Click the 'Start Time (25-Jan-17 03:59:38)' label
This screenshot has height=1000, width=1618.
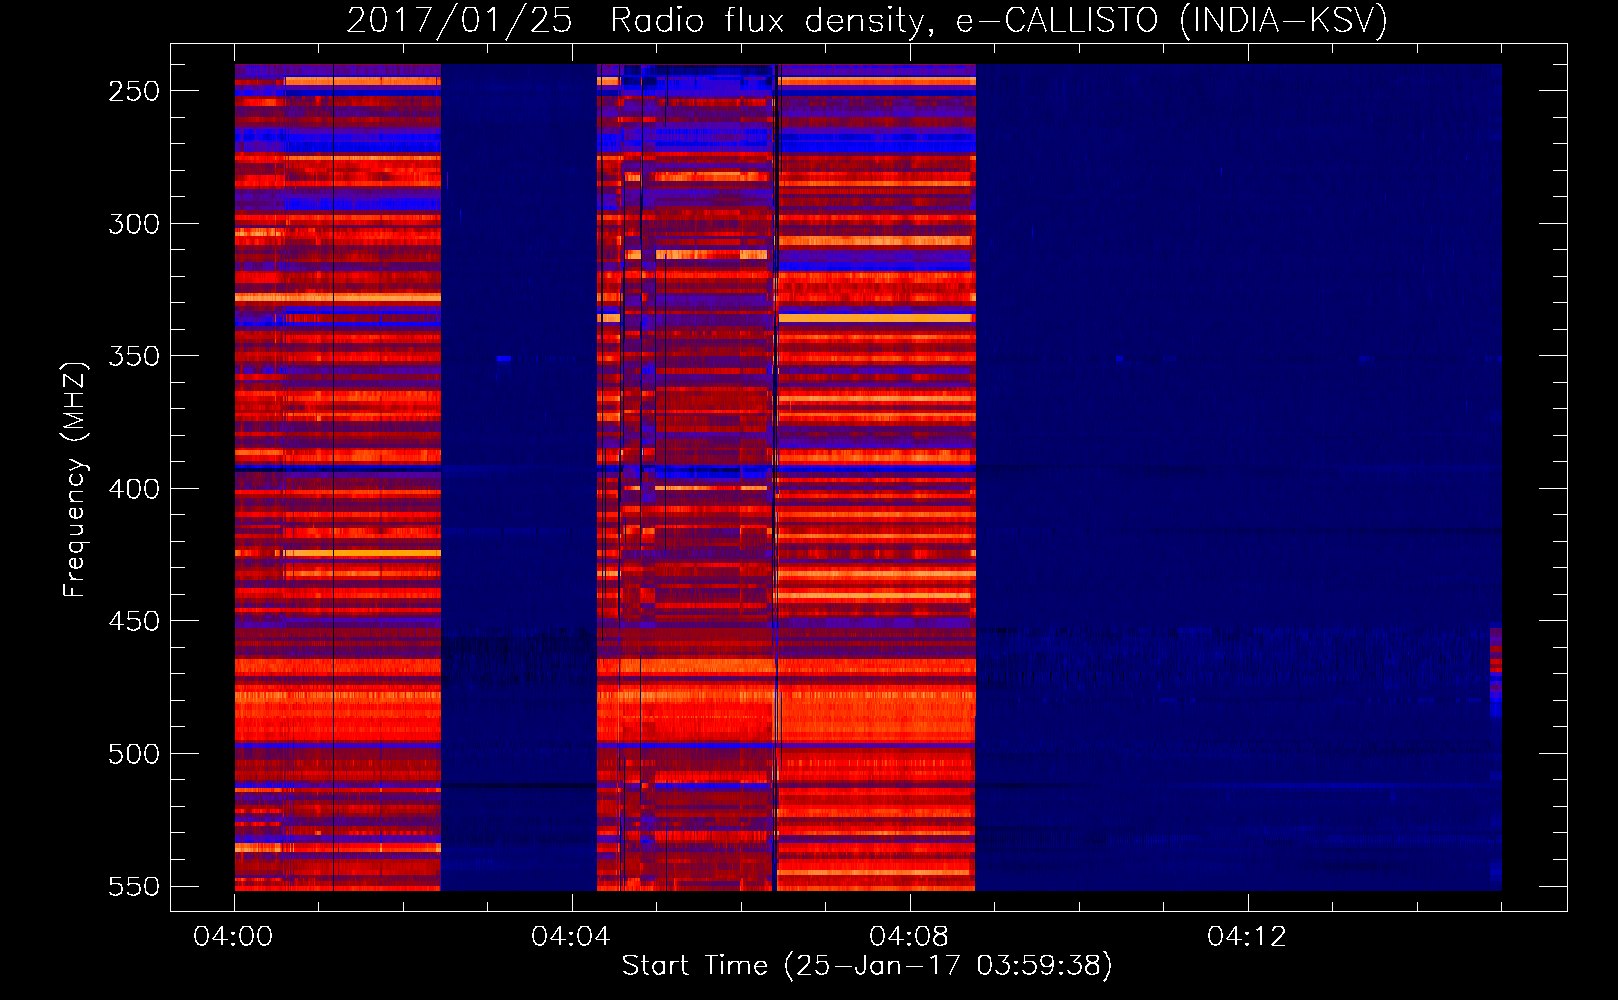tap(867, 966)
